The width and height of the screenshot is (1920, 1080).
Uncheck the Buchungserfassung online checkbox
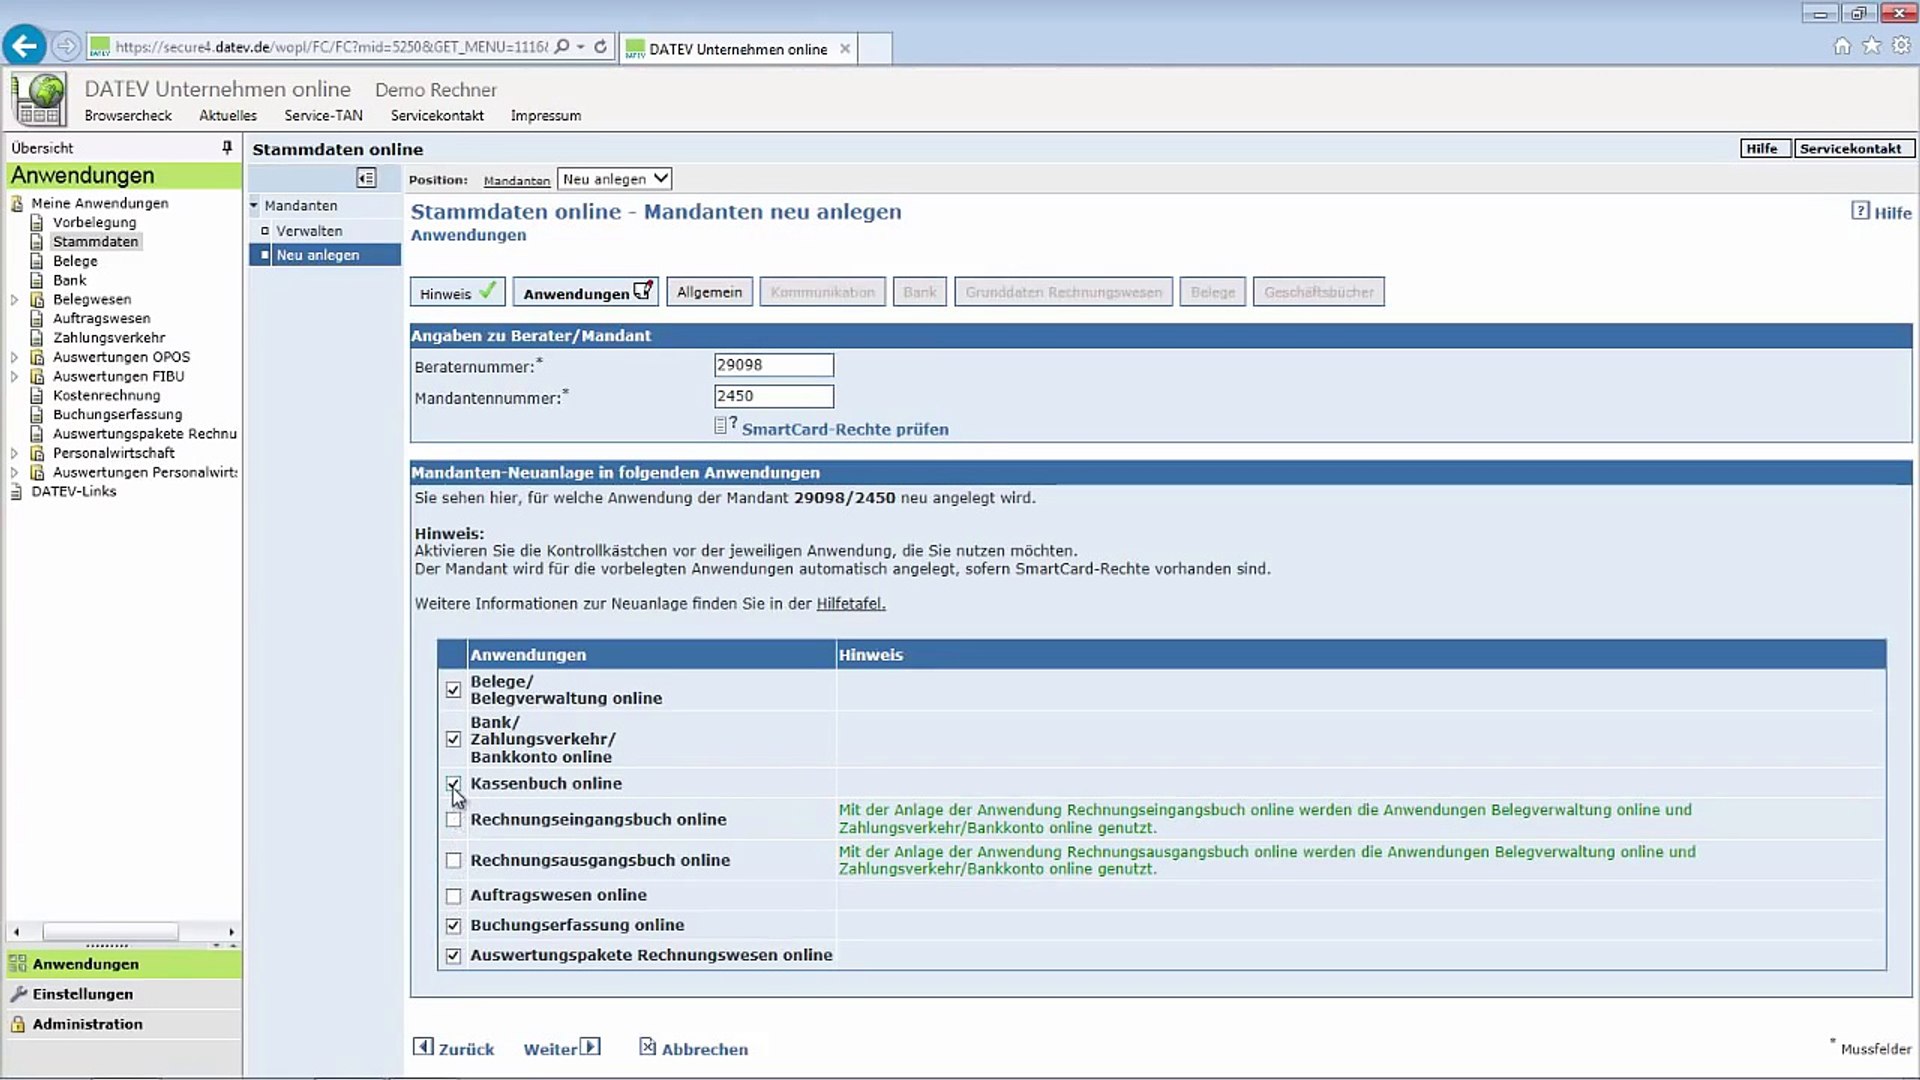pos(453,926)
